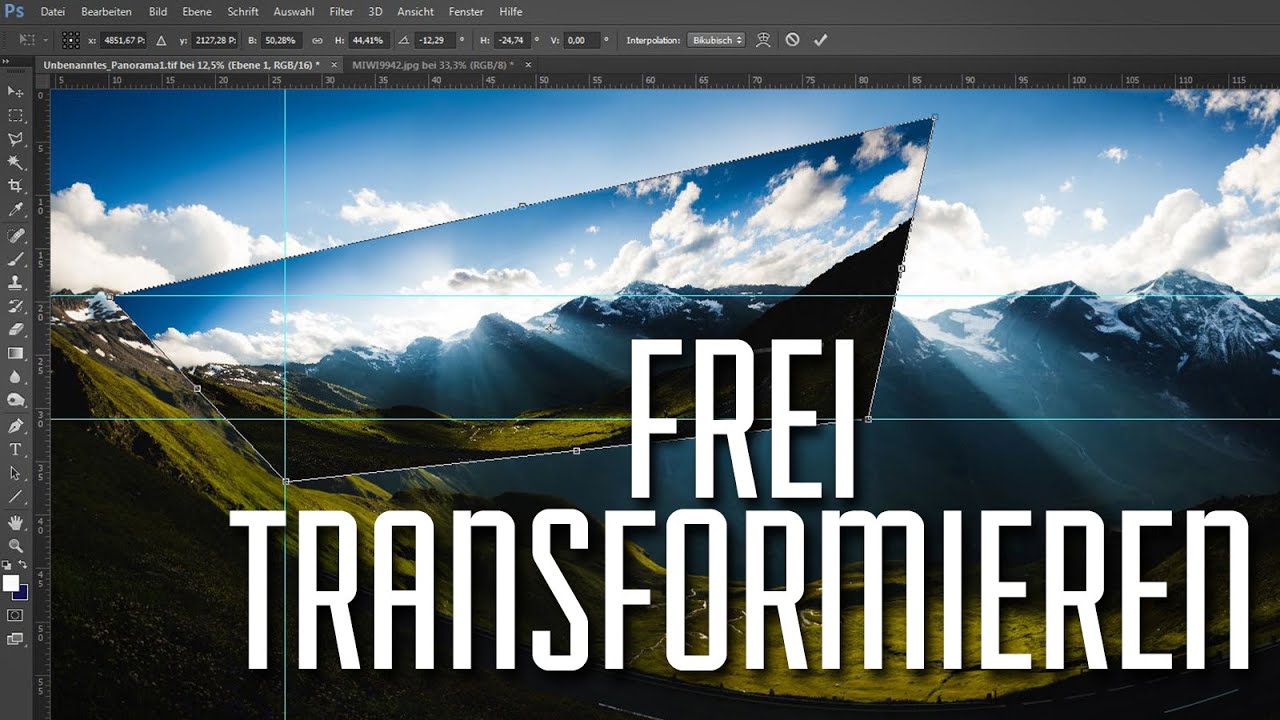The width and height of the screenshot is (1280, 720).
Task: Select the Clone Stamp tool
Action: [x=15, y=282]
